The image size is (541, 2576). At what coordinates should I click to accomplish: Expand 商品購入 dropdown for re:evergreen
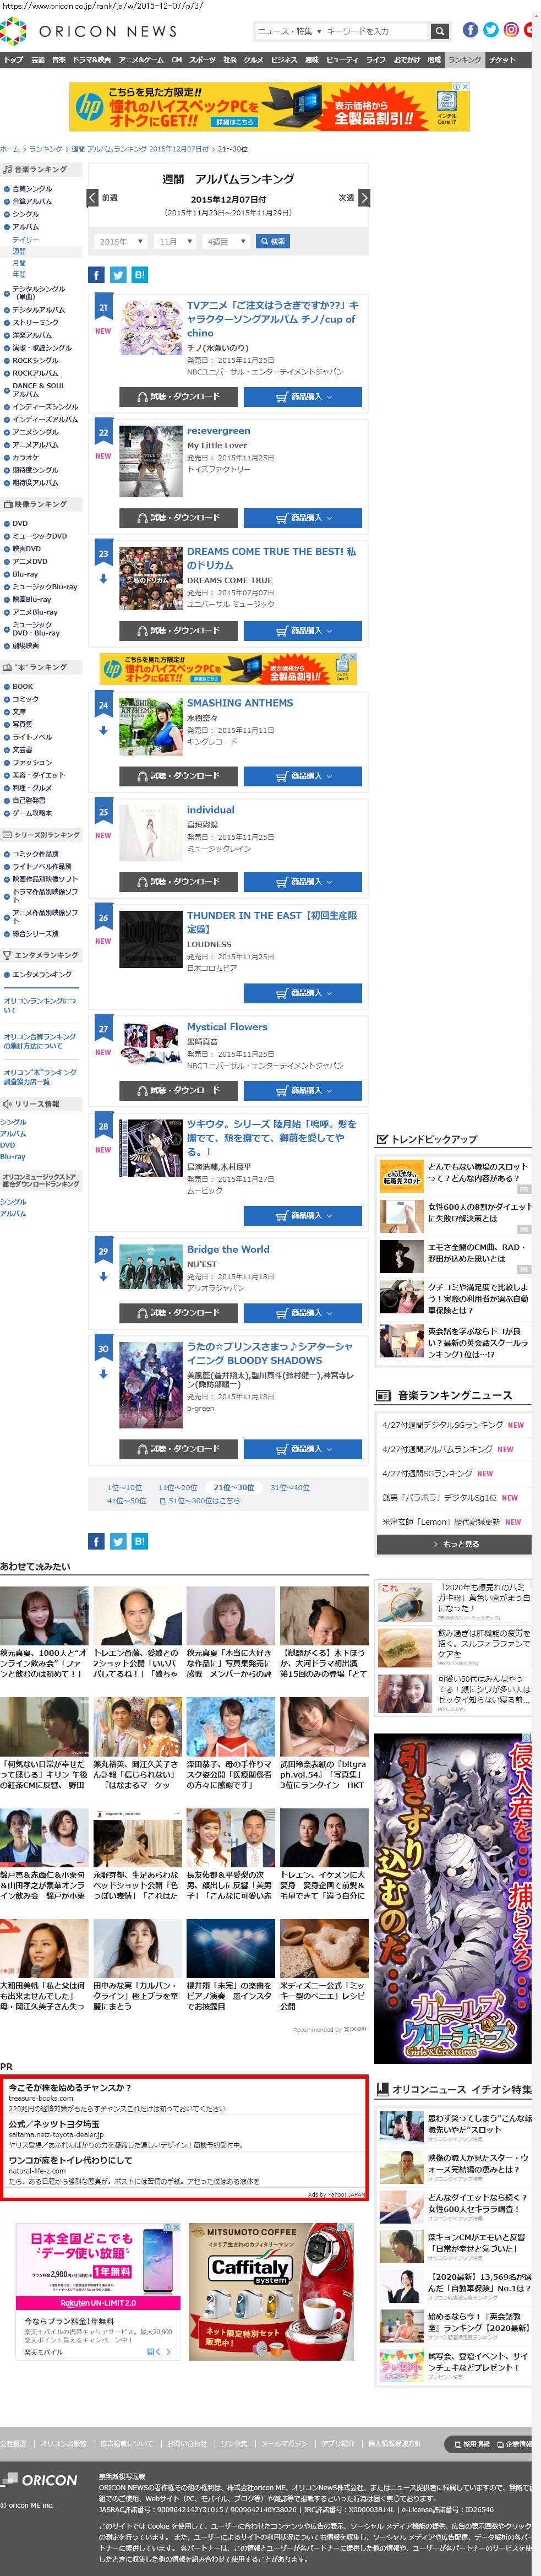point(303,518)
